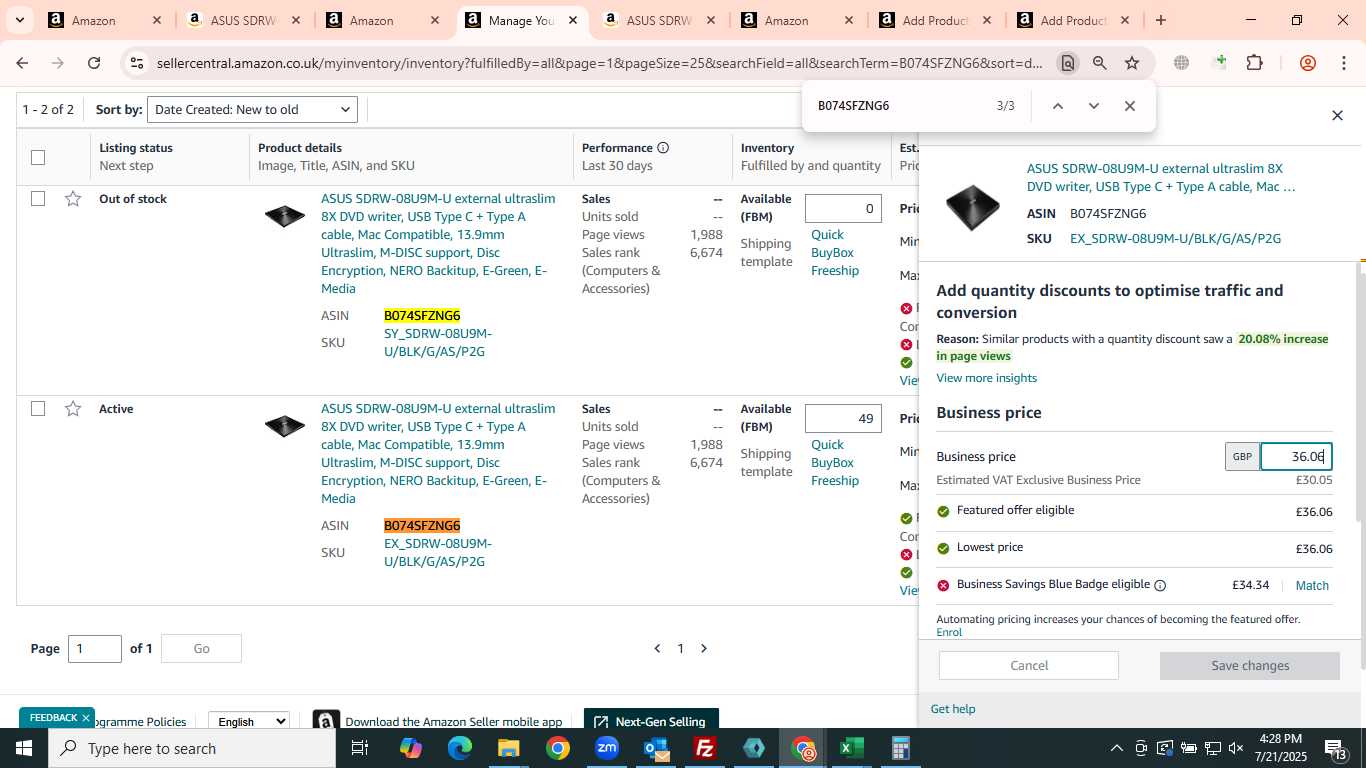Screen dimensions: 1366x768
Task: Close the Manage Your Inventory tab
Action: pos(572,20)
